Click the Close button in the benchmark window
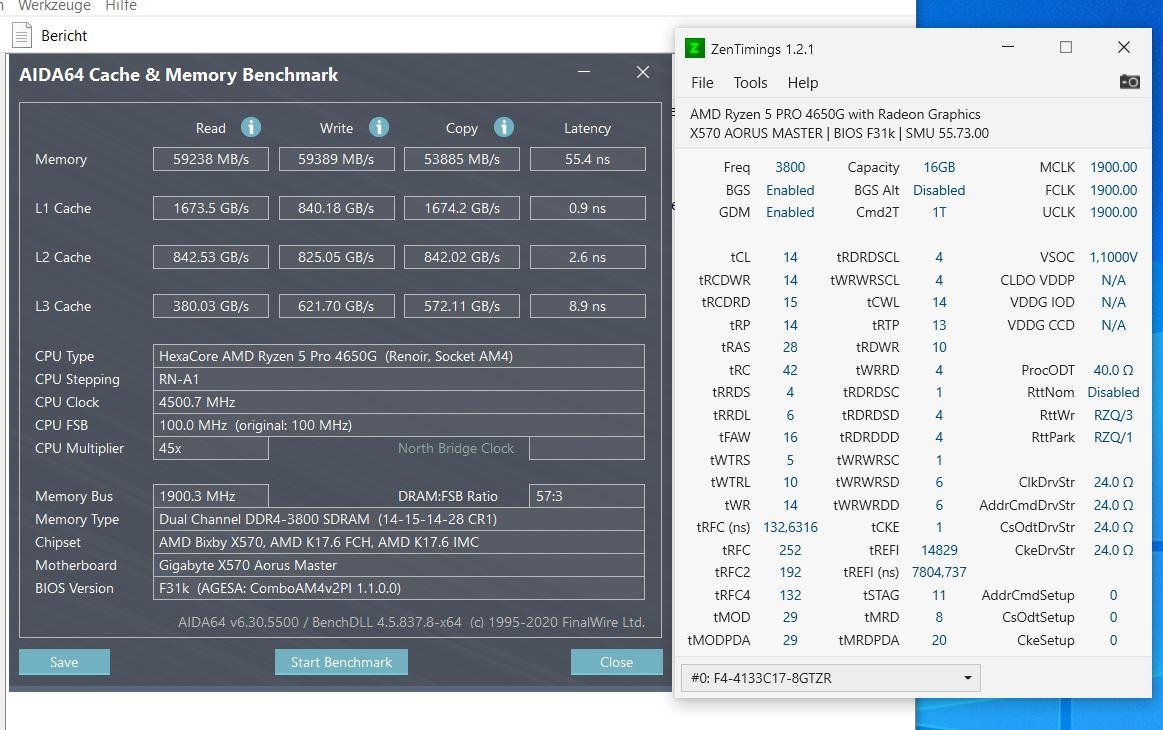This screenshot has height=730, width=1163. pyautogui.click(x=616, y=662)
